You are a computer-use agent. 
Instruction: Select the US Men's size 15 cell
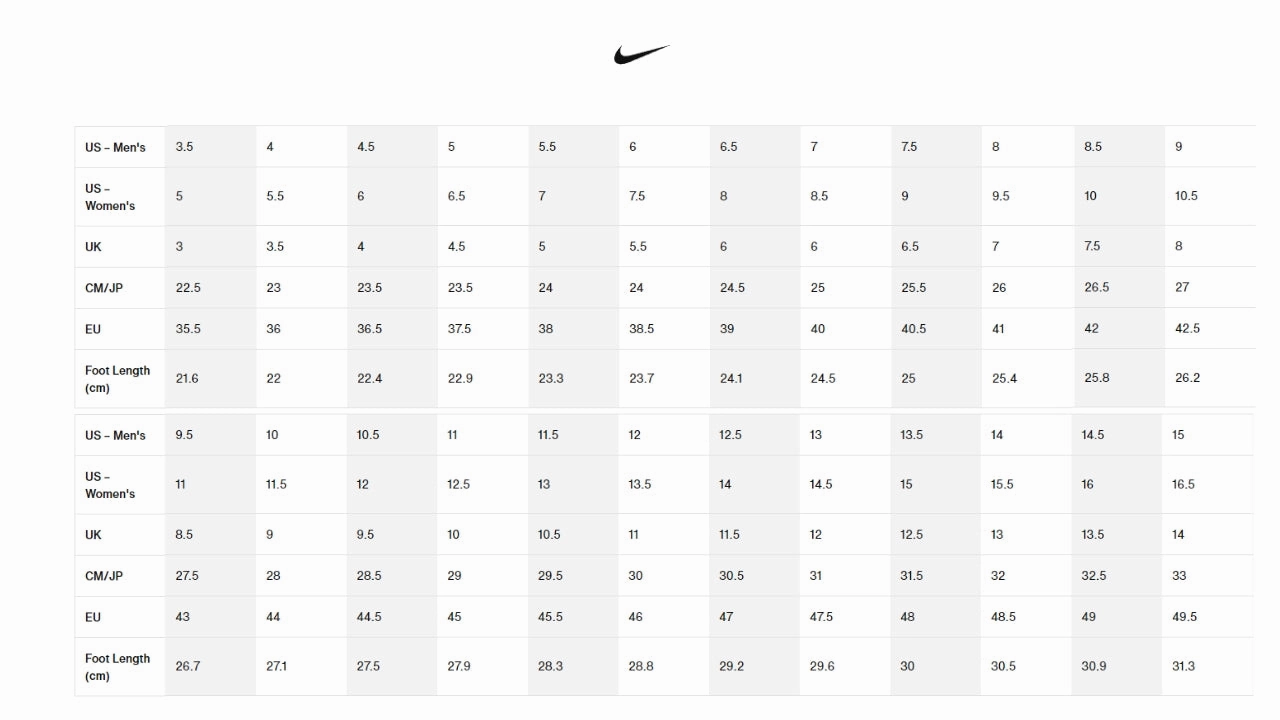tap(1178, 435)
